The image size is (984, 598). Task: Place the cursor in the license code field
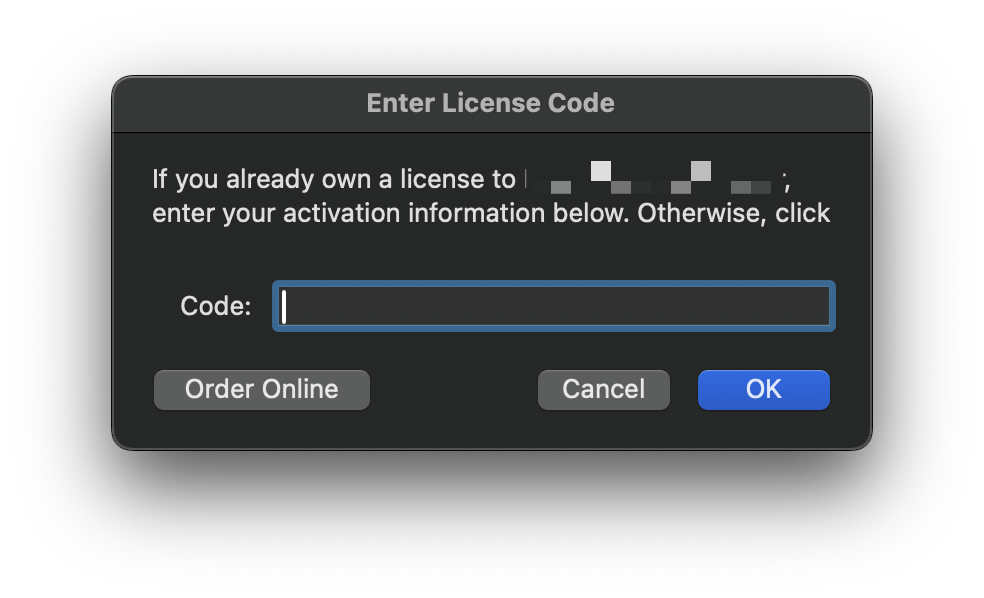click(553, 306)
